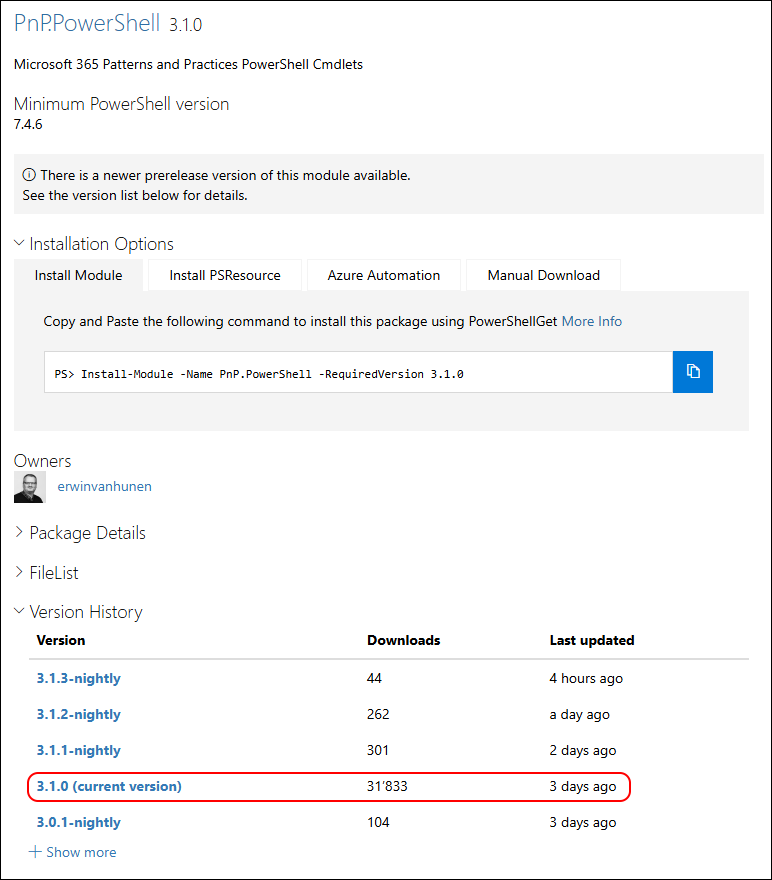Open the 3.1.0 current version link

tap(109, 786)
